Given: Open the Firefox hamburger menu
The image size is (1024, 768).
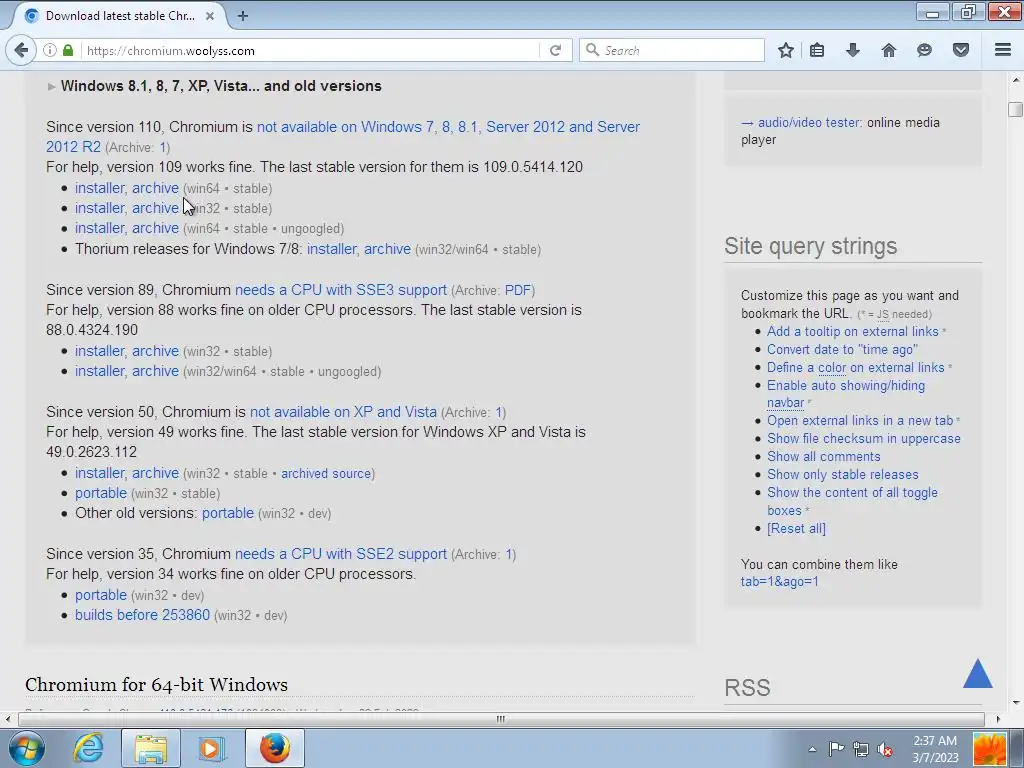Looking at the screenshot, I should point(1003,50).
